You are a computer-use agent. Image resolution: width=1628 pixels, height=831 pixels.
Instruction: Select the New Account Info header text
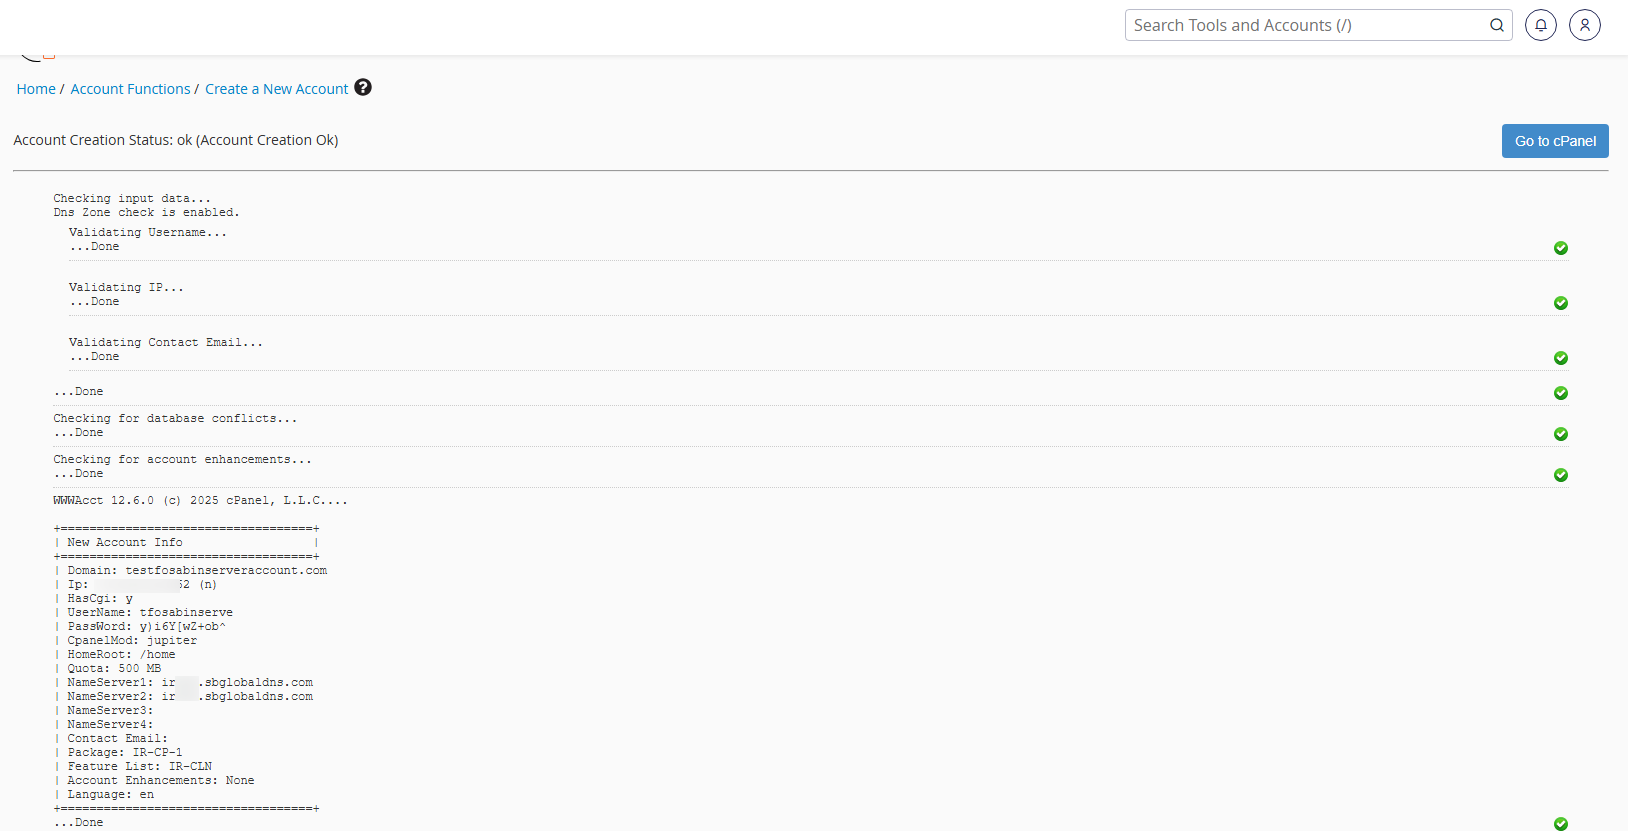125,543
